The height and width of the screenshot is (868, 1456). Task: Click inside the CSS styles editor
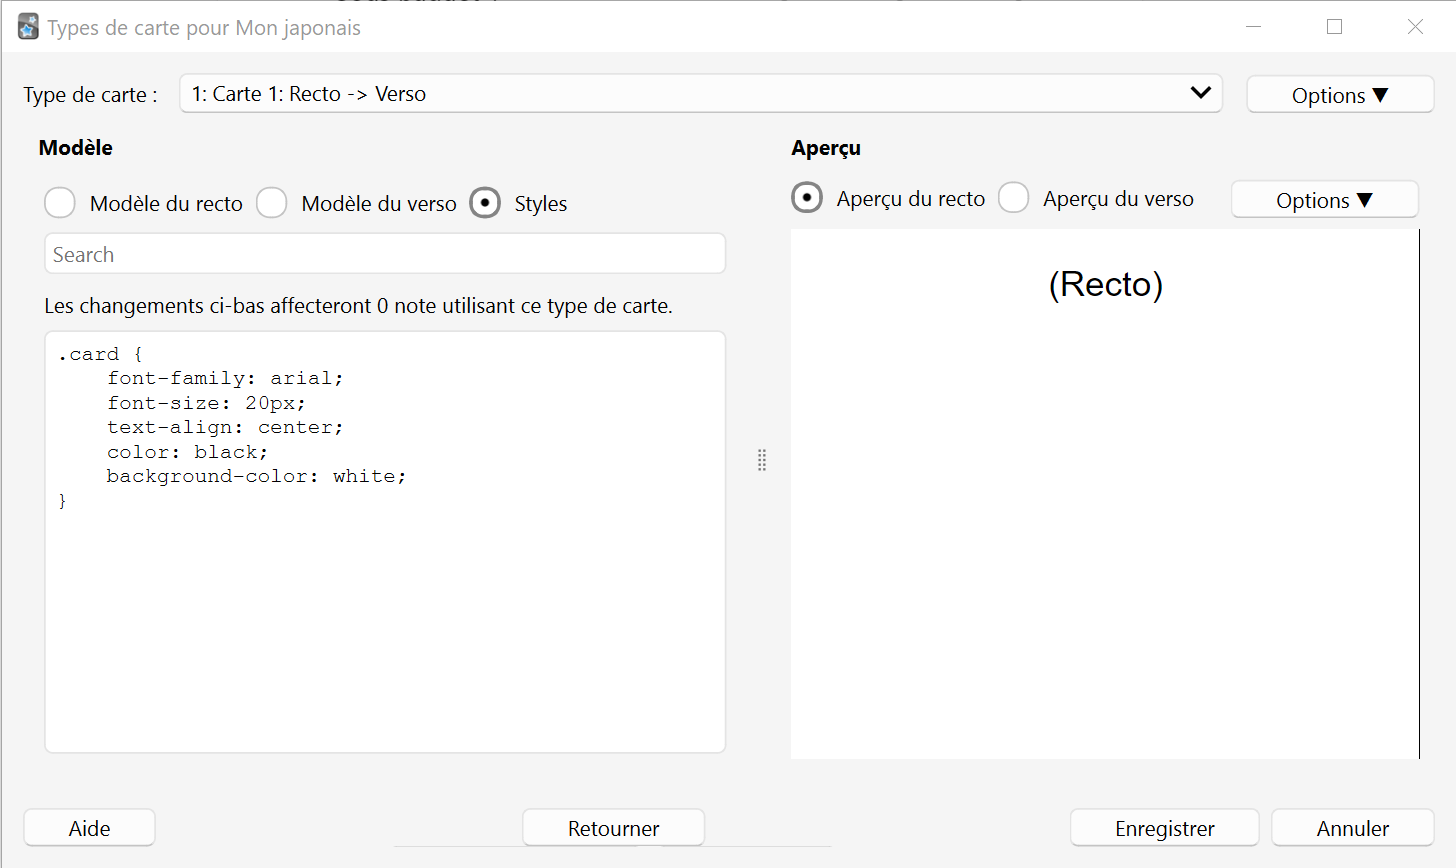tap(385, 542)
